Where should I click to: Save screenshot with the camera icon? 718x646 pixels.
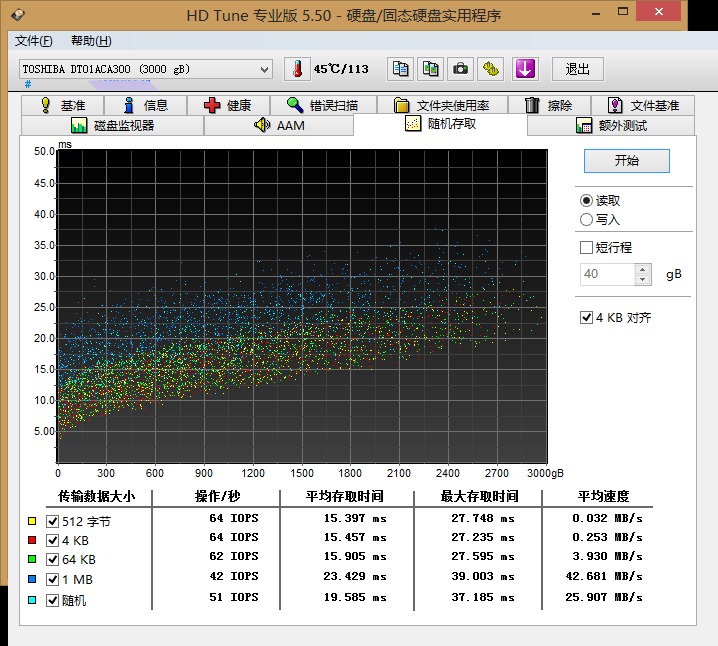point(460,69)
